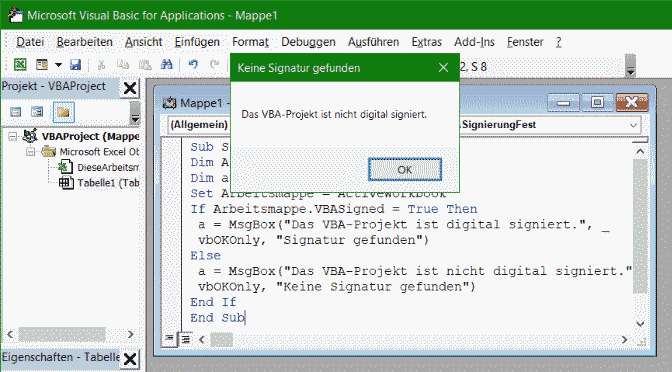Save the workbook with the floppy icon
The image size is (672, 372).
coord(75,65)
